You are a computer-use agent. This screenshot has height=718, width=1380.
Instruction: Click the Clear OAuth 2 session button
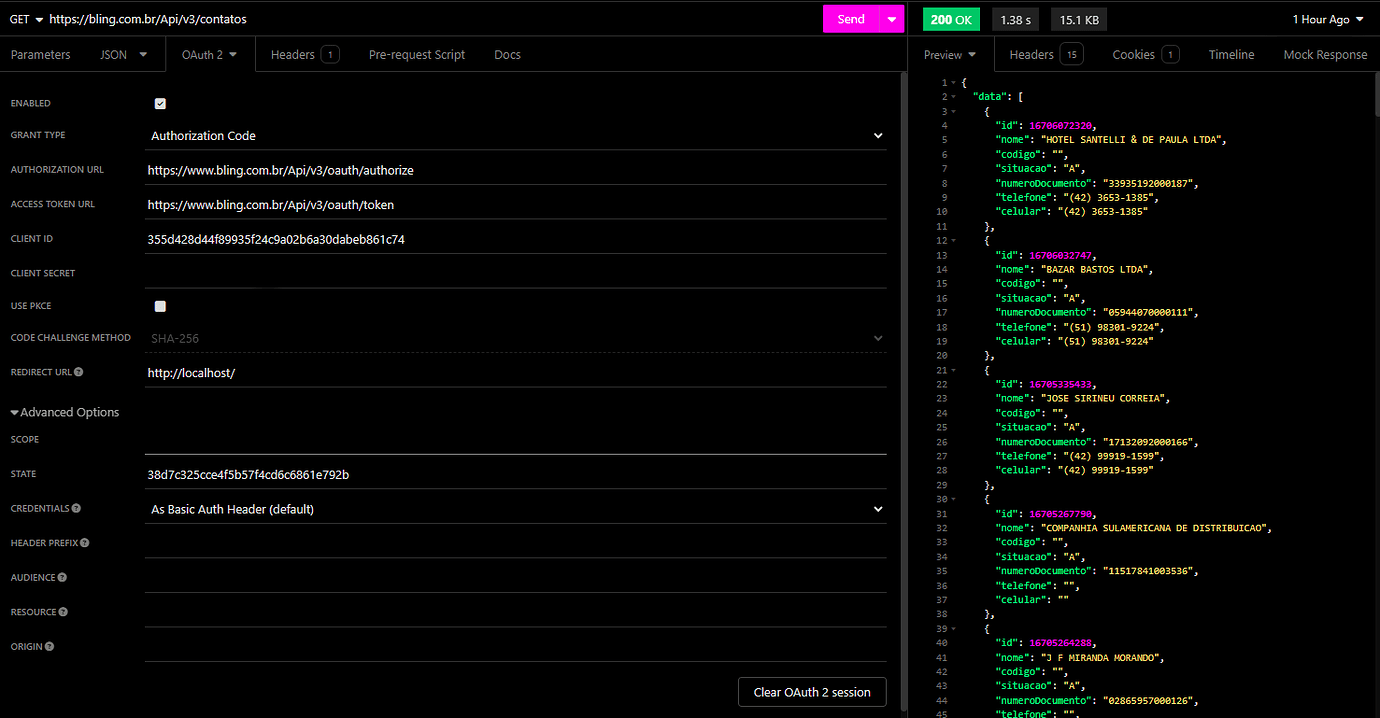[811, 691]
